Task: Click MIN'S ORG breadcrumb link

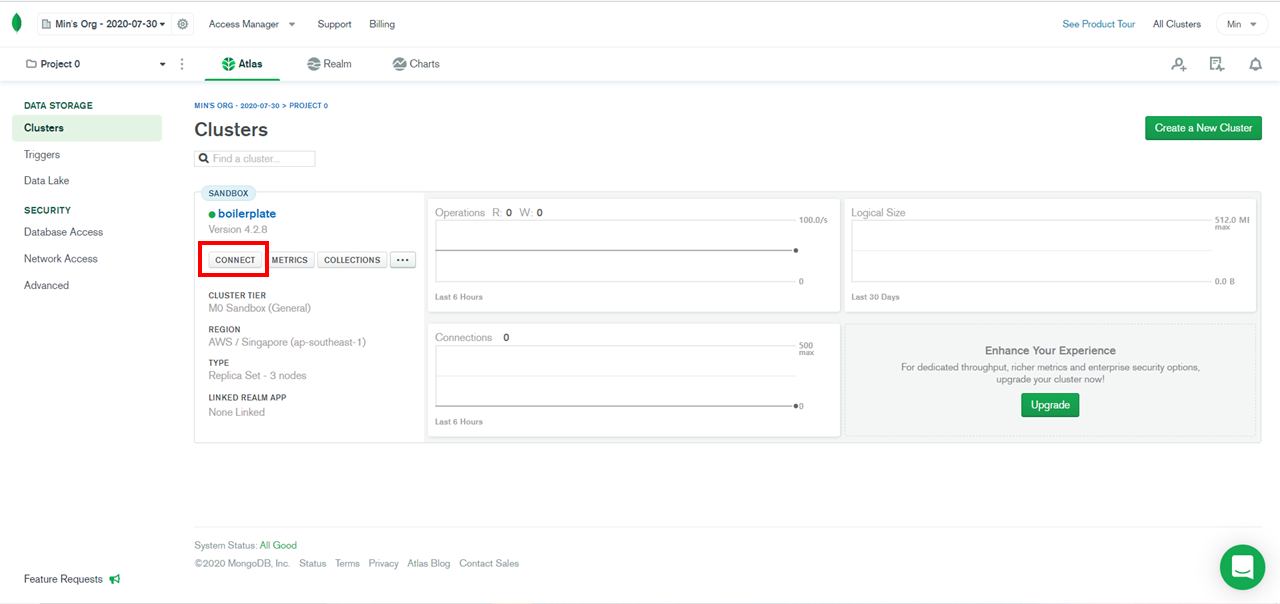Action: pos(237,105)
